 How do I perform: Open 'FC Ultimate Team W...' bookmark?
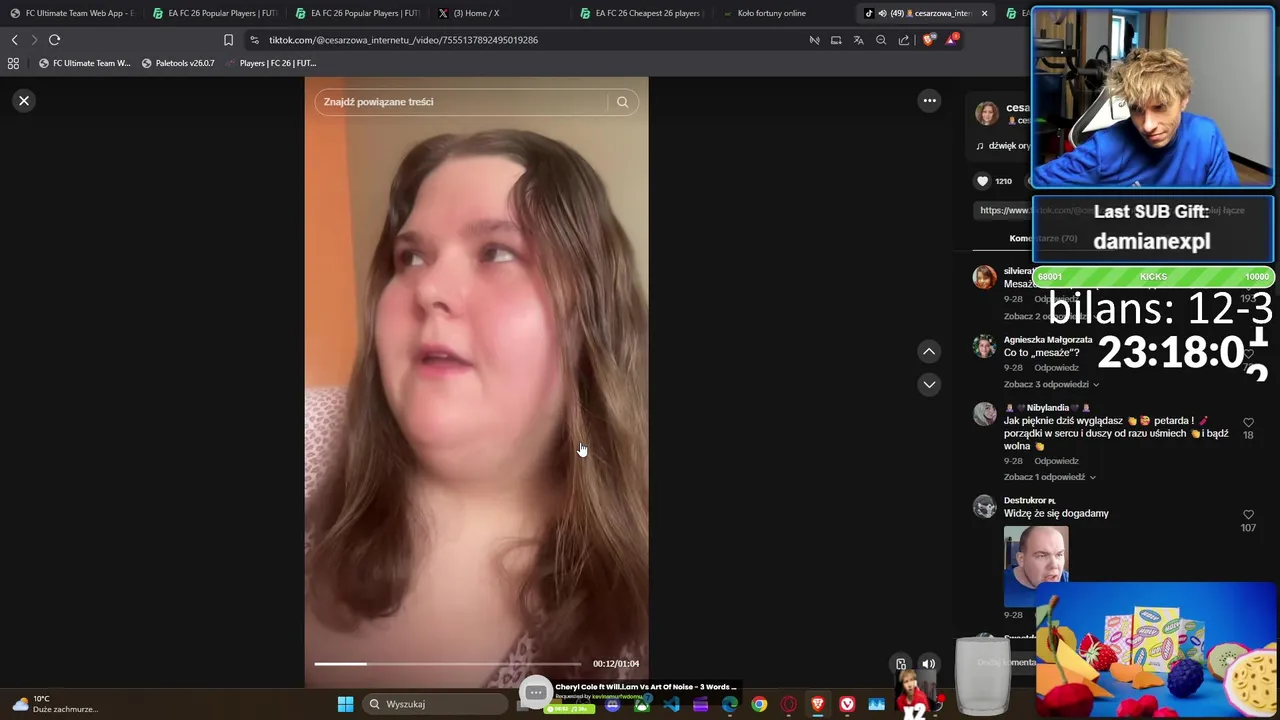[84, 63]
